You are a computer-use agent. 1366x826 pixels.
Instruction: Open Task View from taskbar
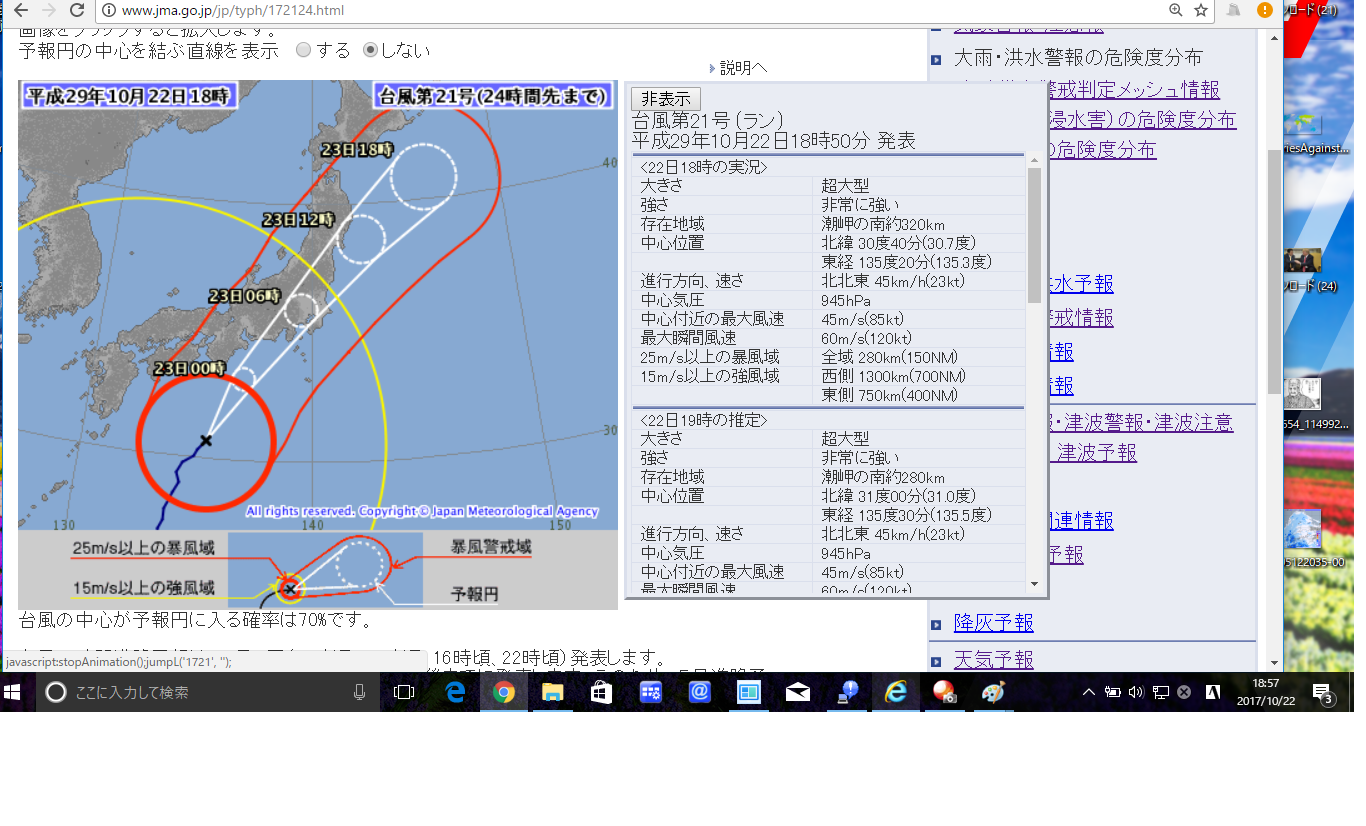pos(404,692)
